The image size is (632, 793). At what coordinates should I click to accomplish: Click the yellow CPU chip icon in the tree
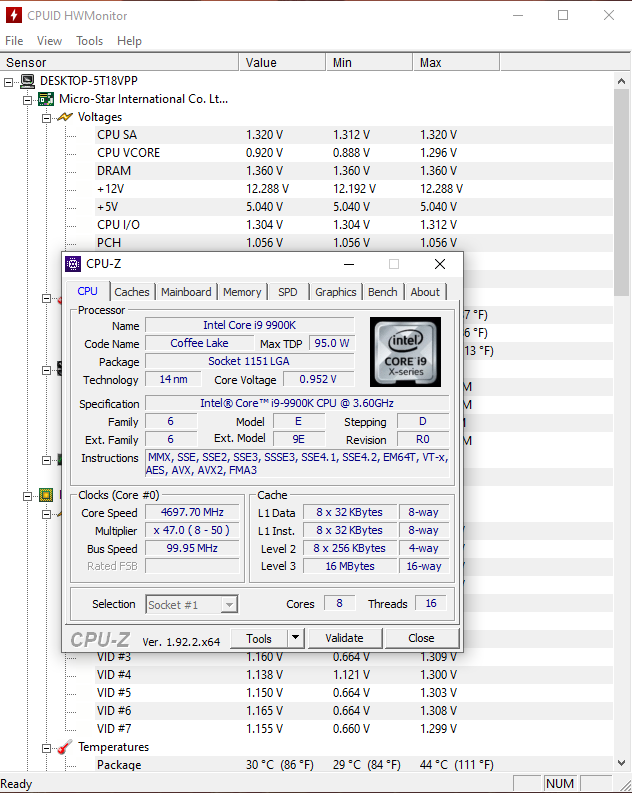(x=46, y=495)
